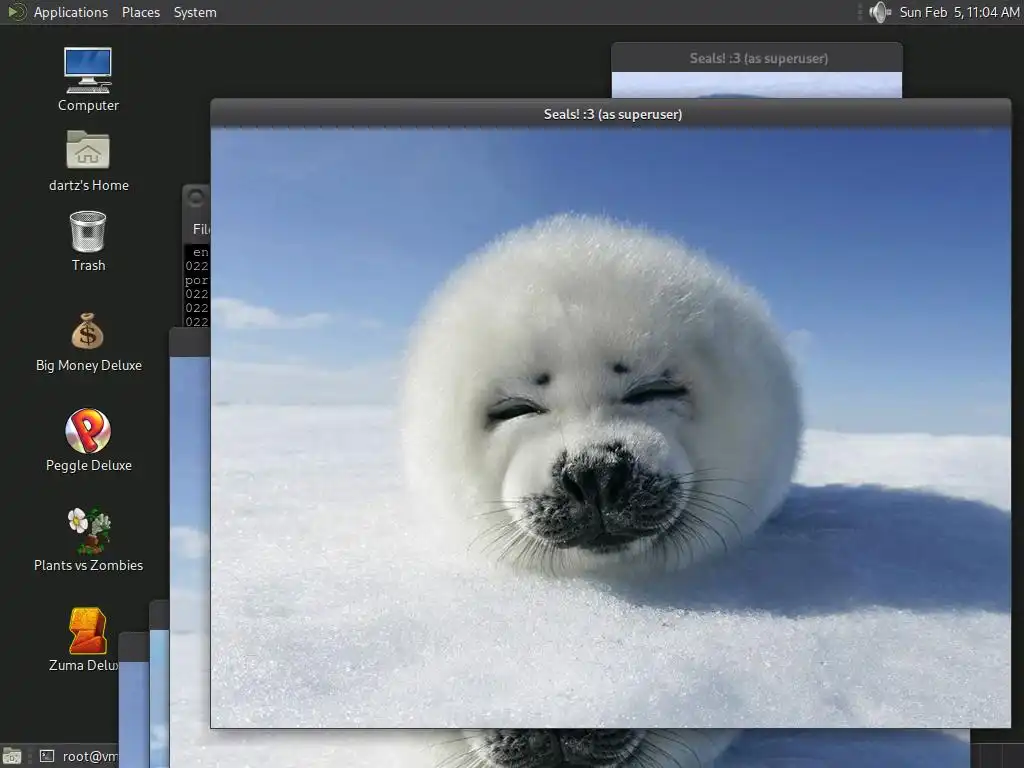Start Plants vs Zombies desktop icon
This screenshot has width=1024, height=768.
[88, 531]
